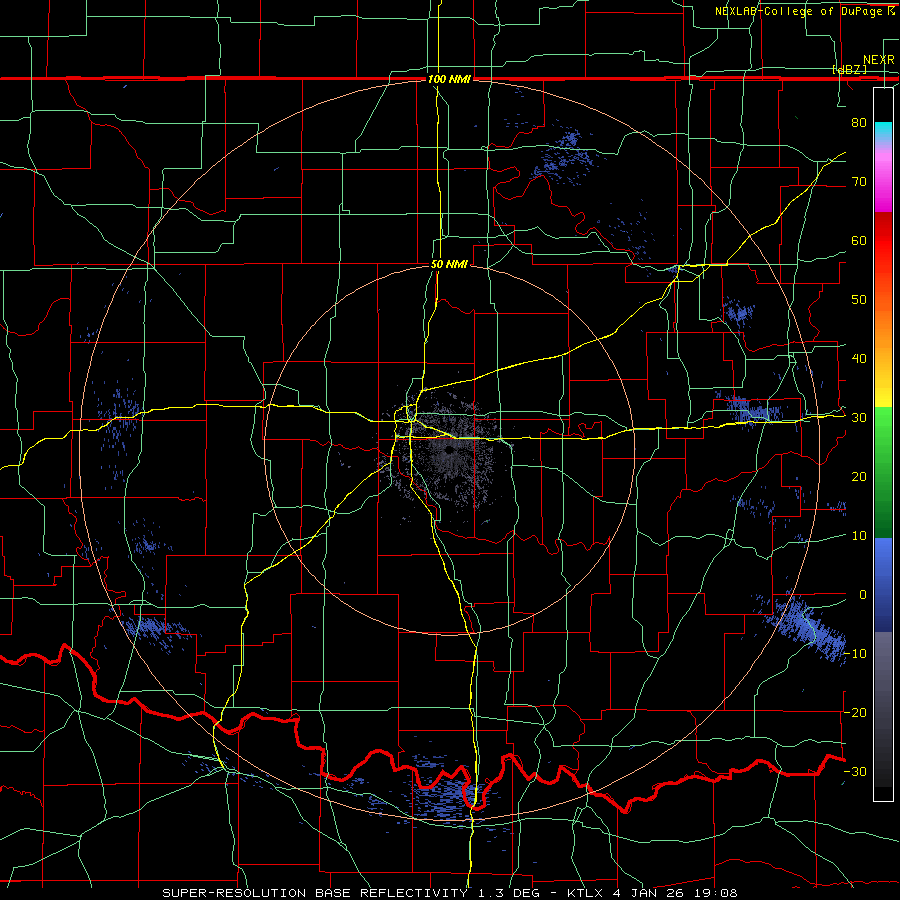Click the 80 value on the dBZ scale
900x900 pixels.
point(859,122)
